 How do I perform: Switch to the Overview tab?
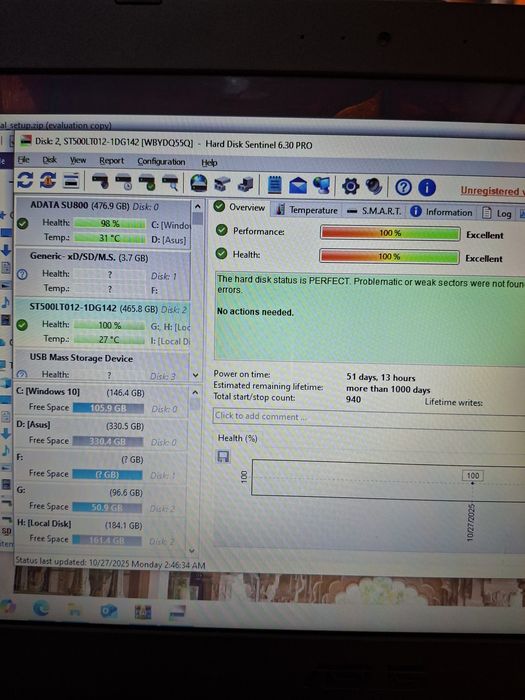pyautogui.click(x=239, y=207)
